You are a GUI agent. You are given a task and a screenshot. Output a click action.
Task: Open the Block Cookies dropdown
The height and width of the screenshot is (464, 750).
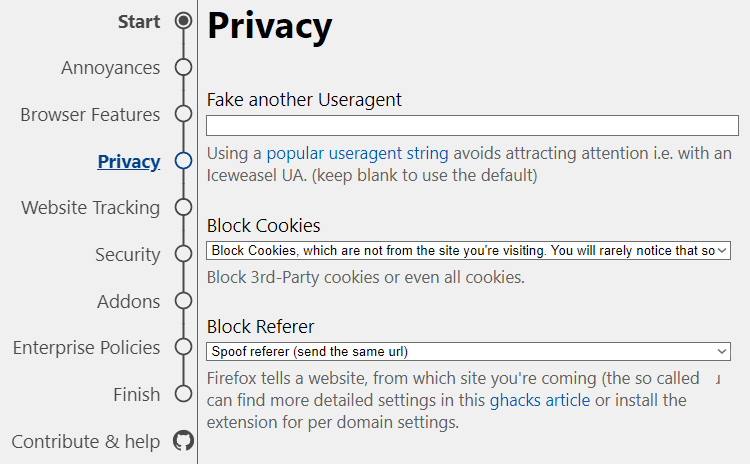pyautogui.click(x=468, y=251)
